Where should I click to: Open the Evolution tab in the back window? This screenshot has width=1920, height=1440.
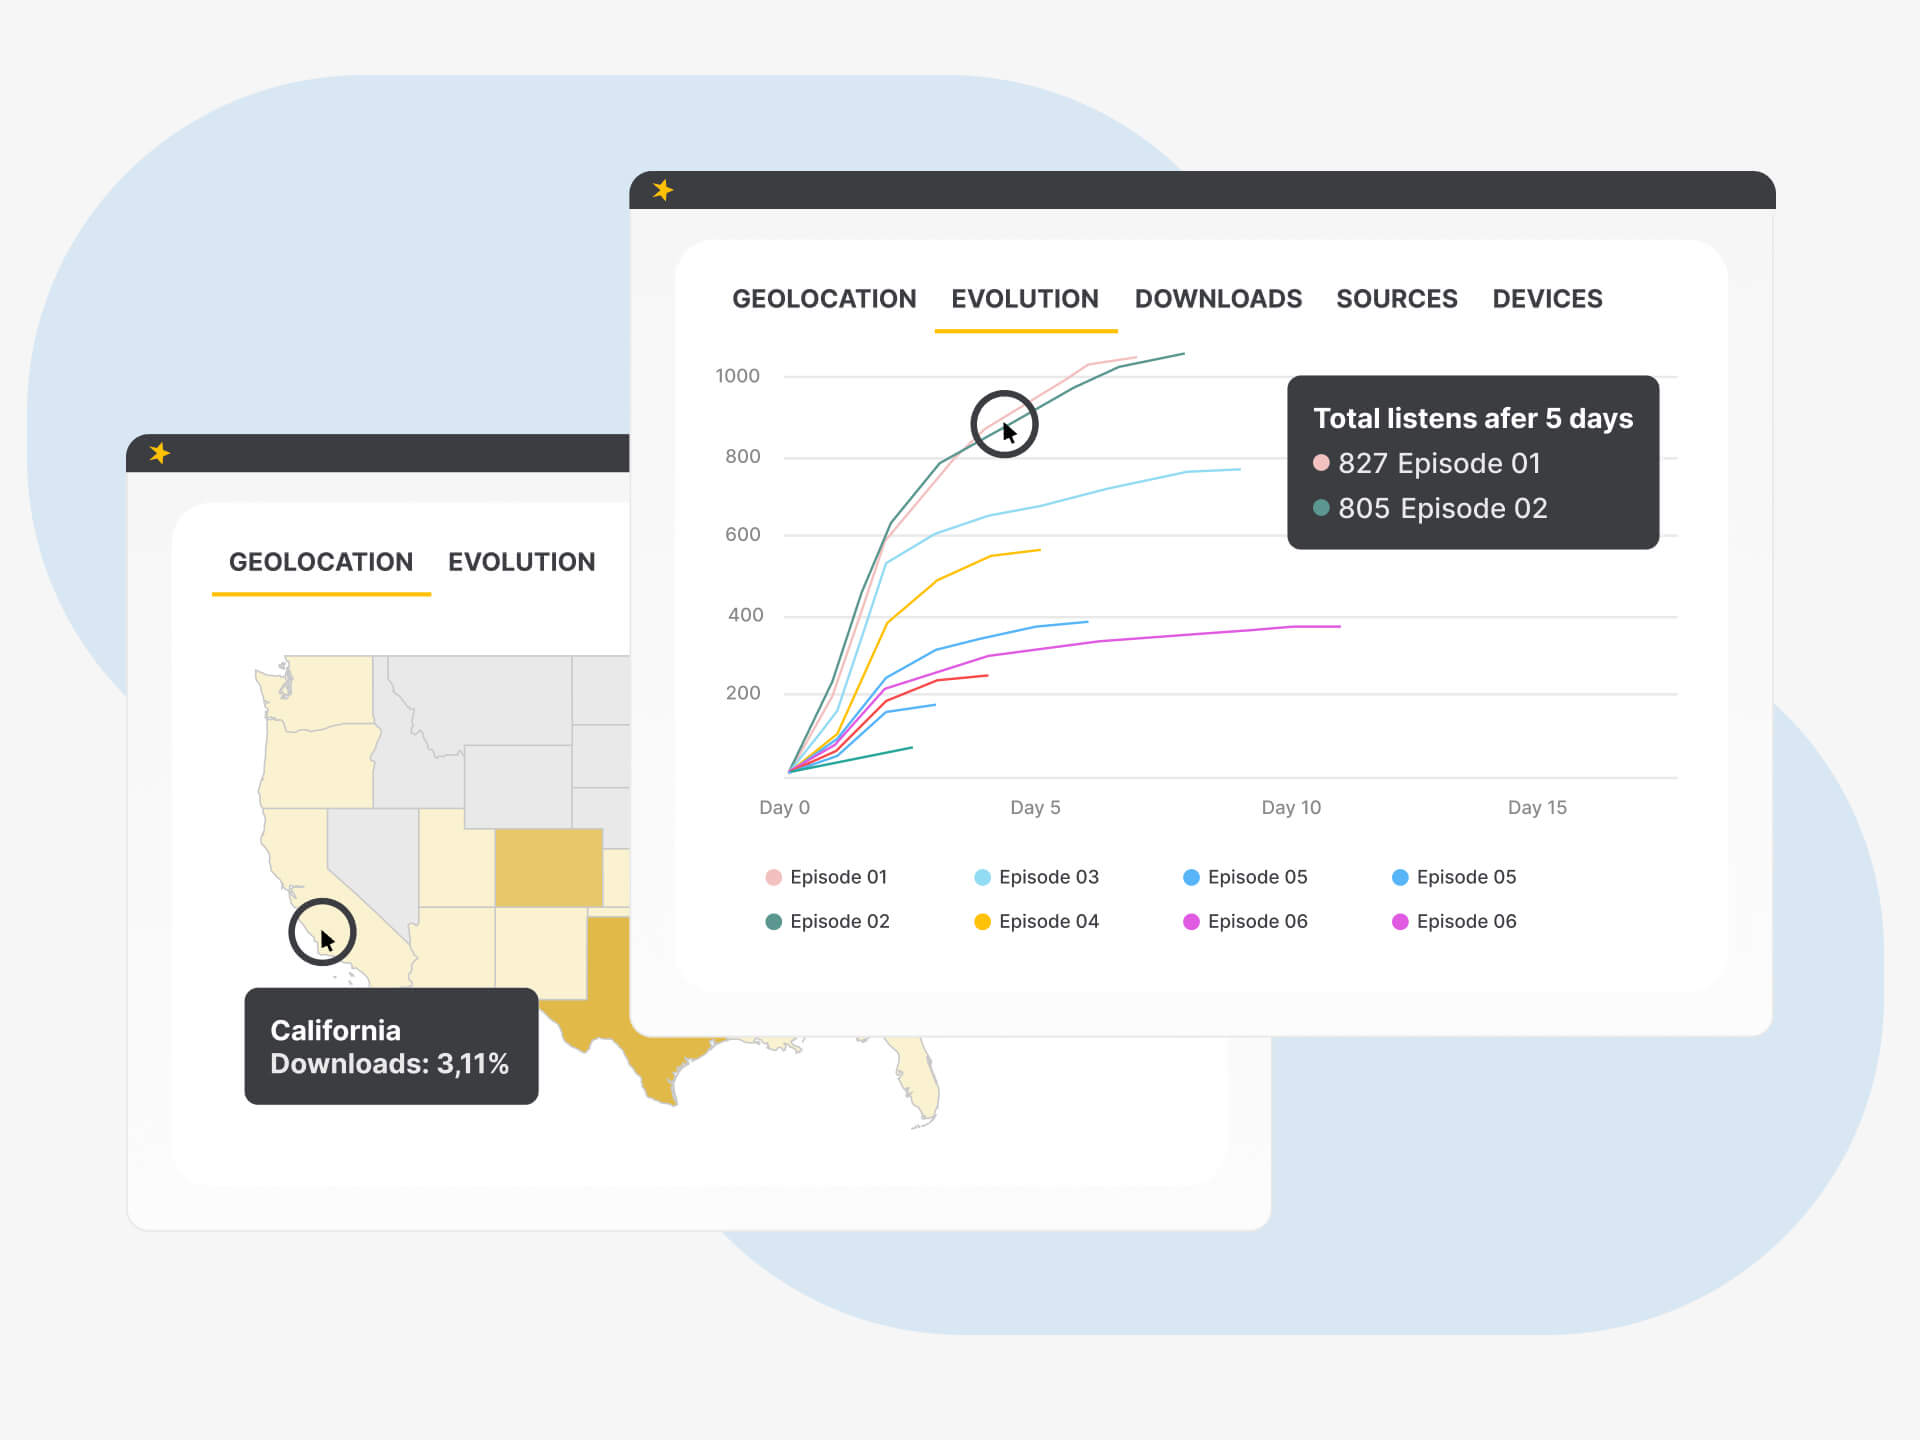[x=521, y=562]
